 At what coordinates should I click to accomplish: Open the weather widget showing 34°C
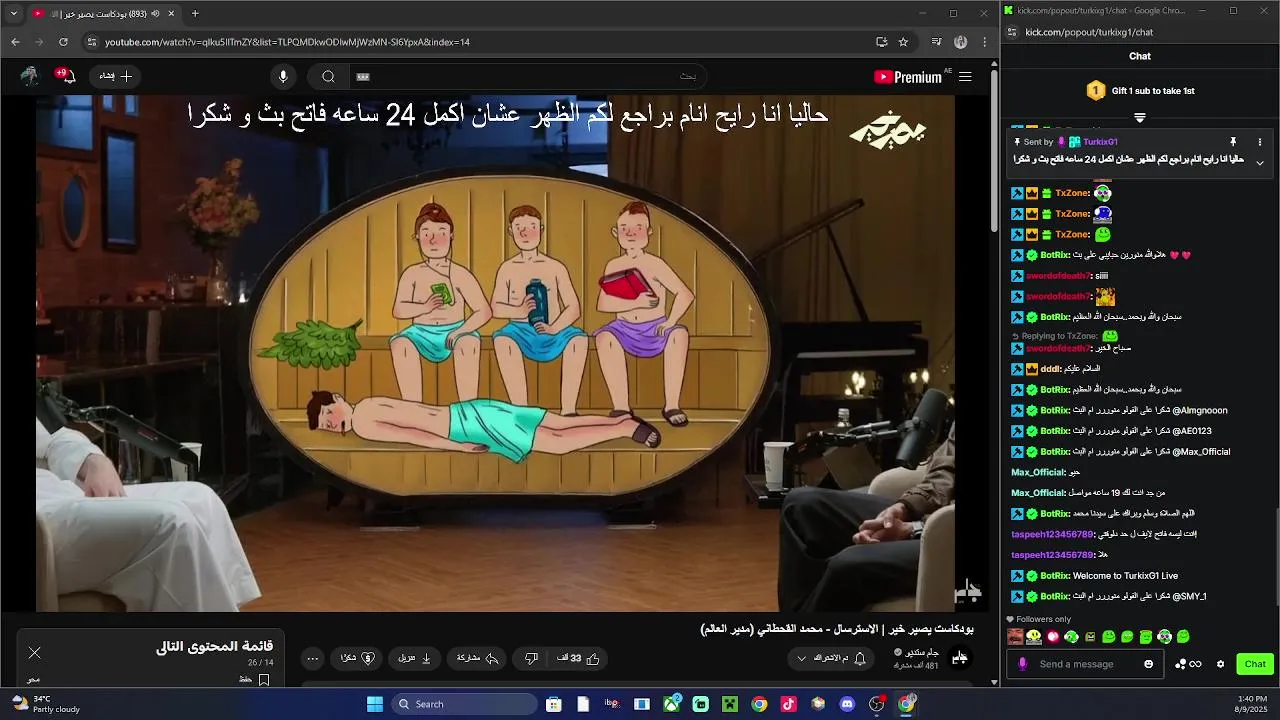coord(46,704)
